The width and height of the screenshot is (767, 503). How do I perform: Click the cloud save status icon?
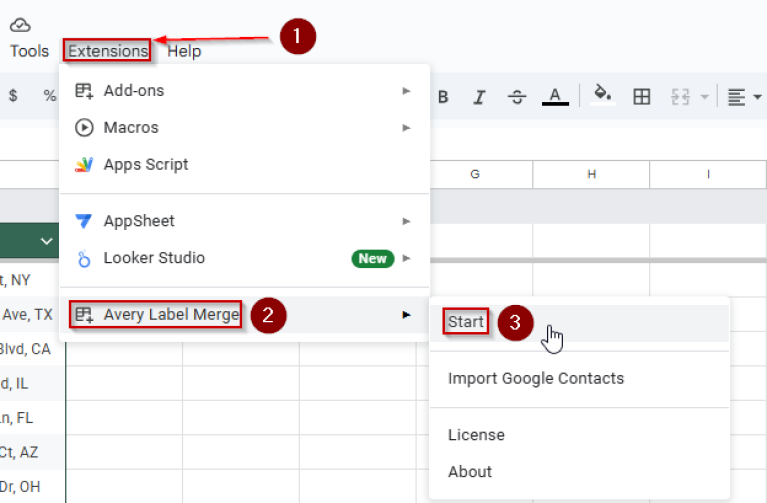(x=20, y=25)
